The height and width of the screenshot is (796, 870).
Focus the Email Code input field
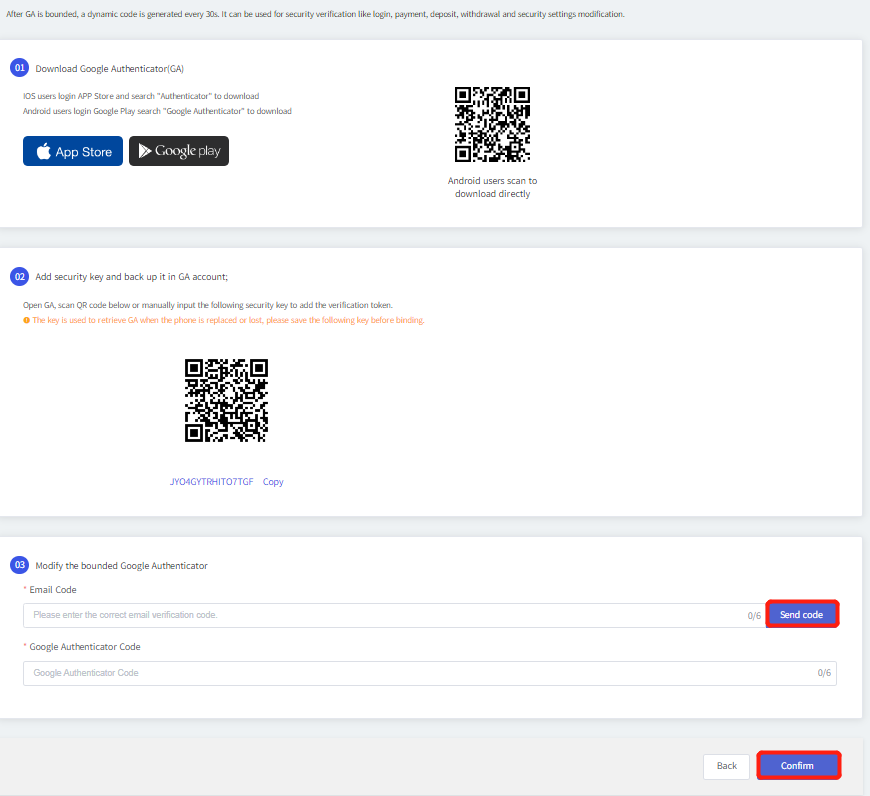tap(394, 615)
